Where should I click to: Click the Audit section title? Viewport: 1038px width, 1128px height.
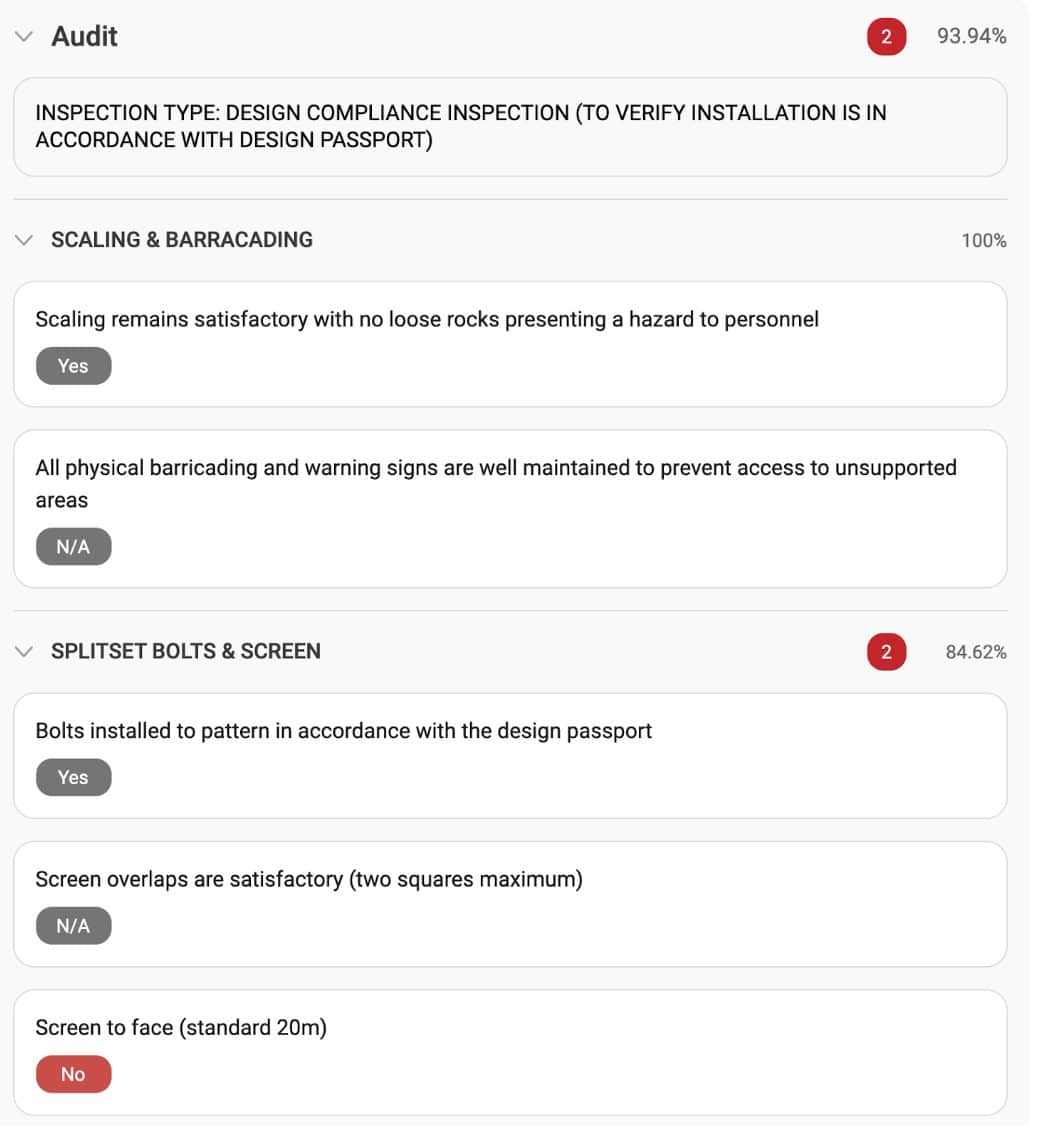coord(85,37)
